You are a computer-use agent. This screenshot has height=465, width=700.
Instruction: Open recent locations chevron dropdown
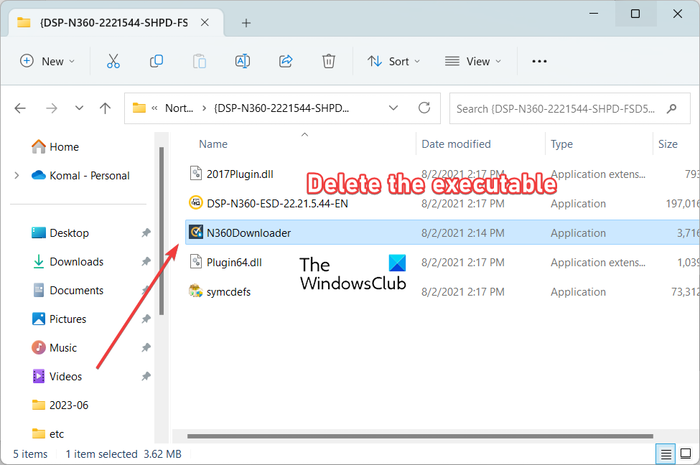pyautogui.click(x=79, y=108)
